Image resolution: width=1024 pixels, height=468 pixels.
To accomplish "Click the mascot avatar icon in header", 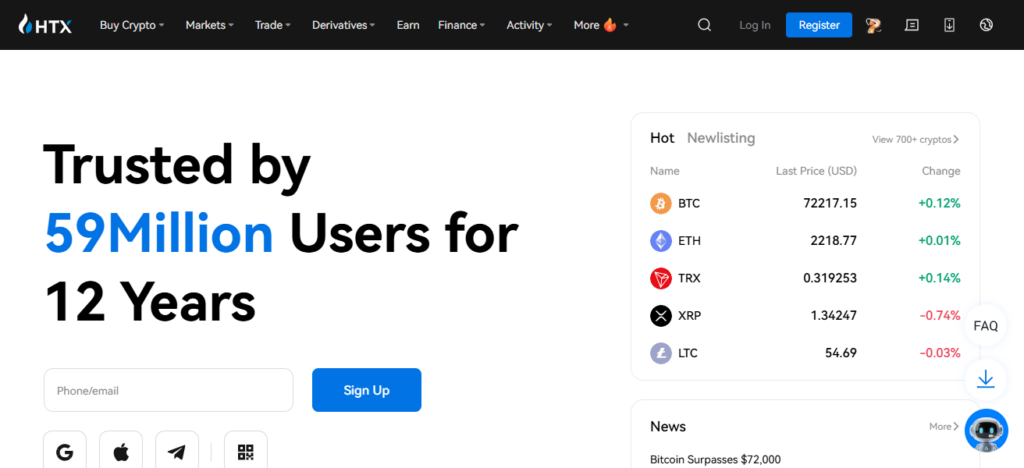I will tap(873, 25).
